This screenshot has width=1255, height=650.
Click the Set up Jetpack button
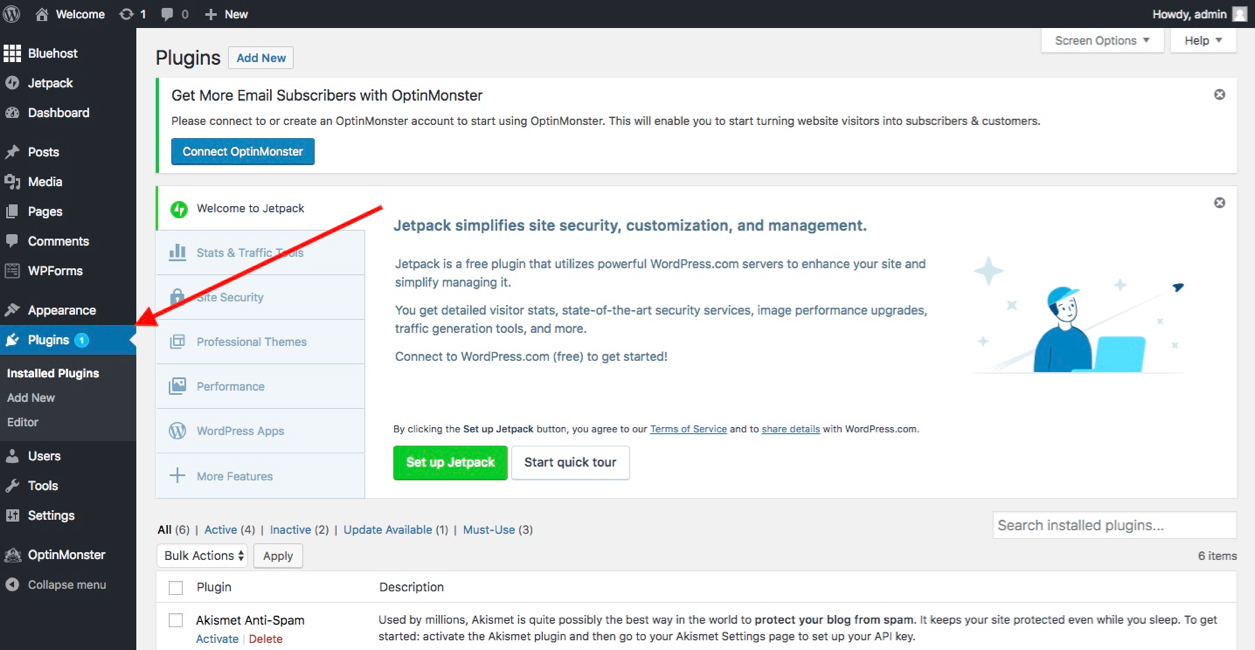coord(450,462)
